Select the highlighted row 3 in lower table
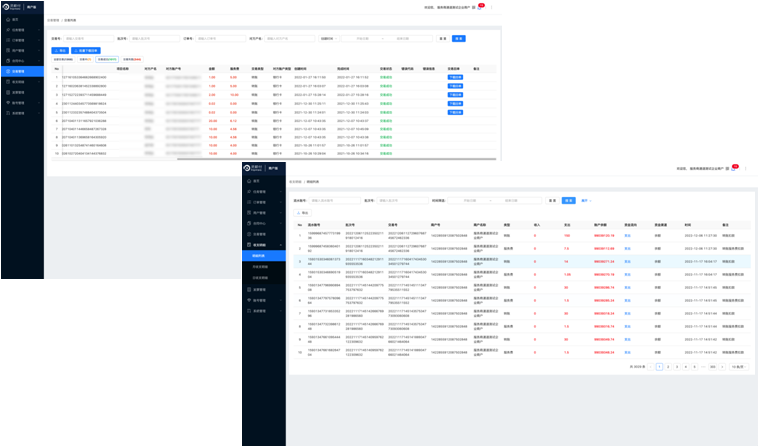 point(522,262)
